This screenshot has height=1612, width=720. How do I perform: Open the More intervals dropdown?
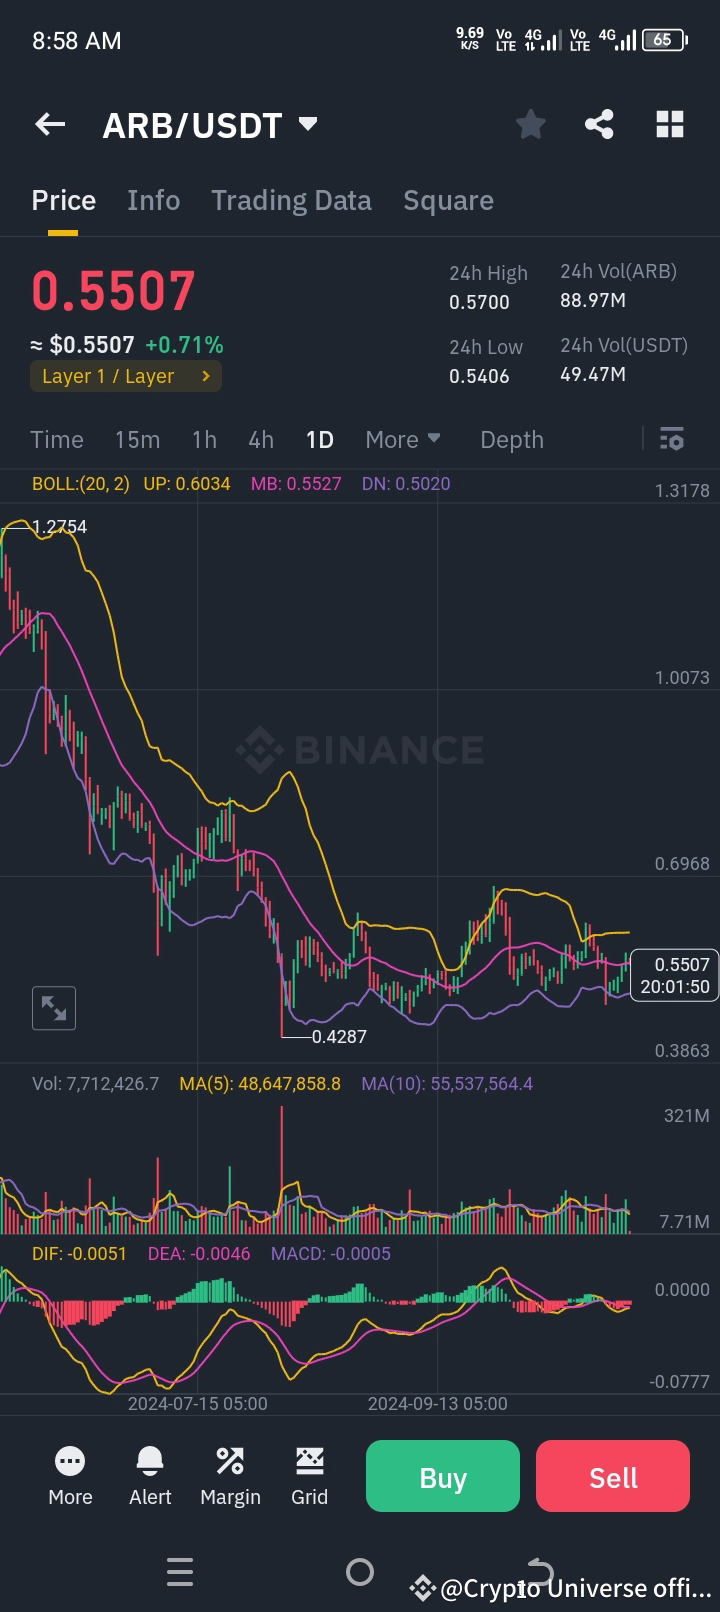pyautogui.click(x=402, y=439)
